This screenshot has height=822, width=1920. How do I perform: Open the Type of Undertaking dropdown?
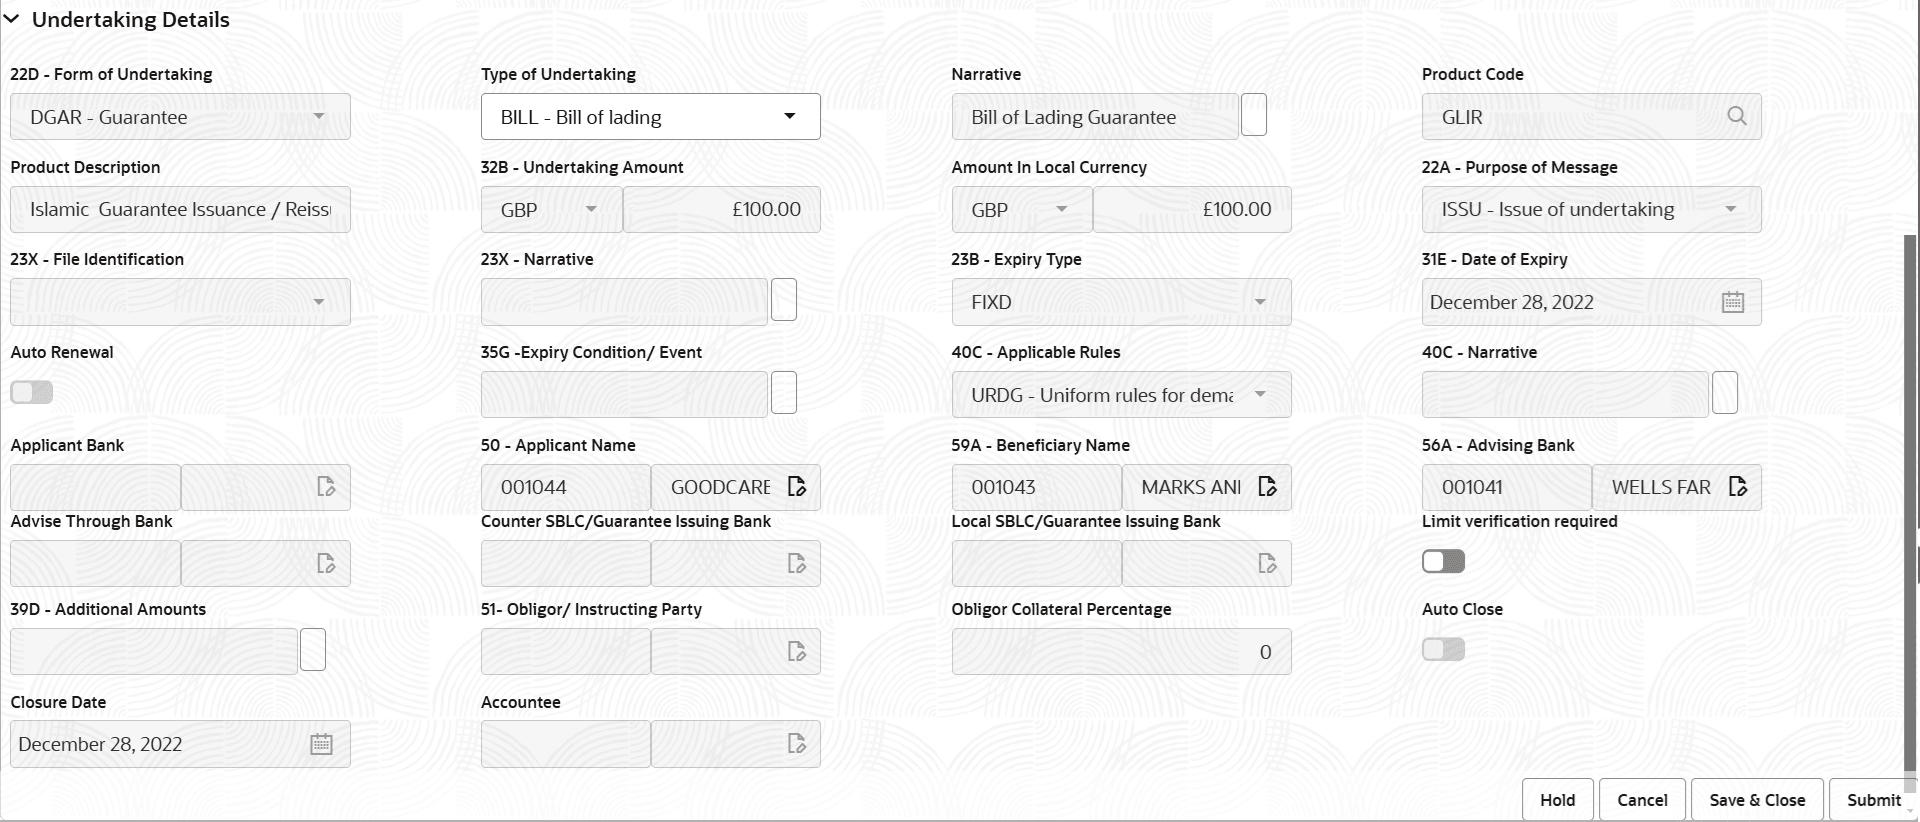point(789,116)
